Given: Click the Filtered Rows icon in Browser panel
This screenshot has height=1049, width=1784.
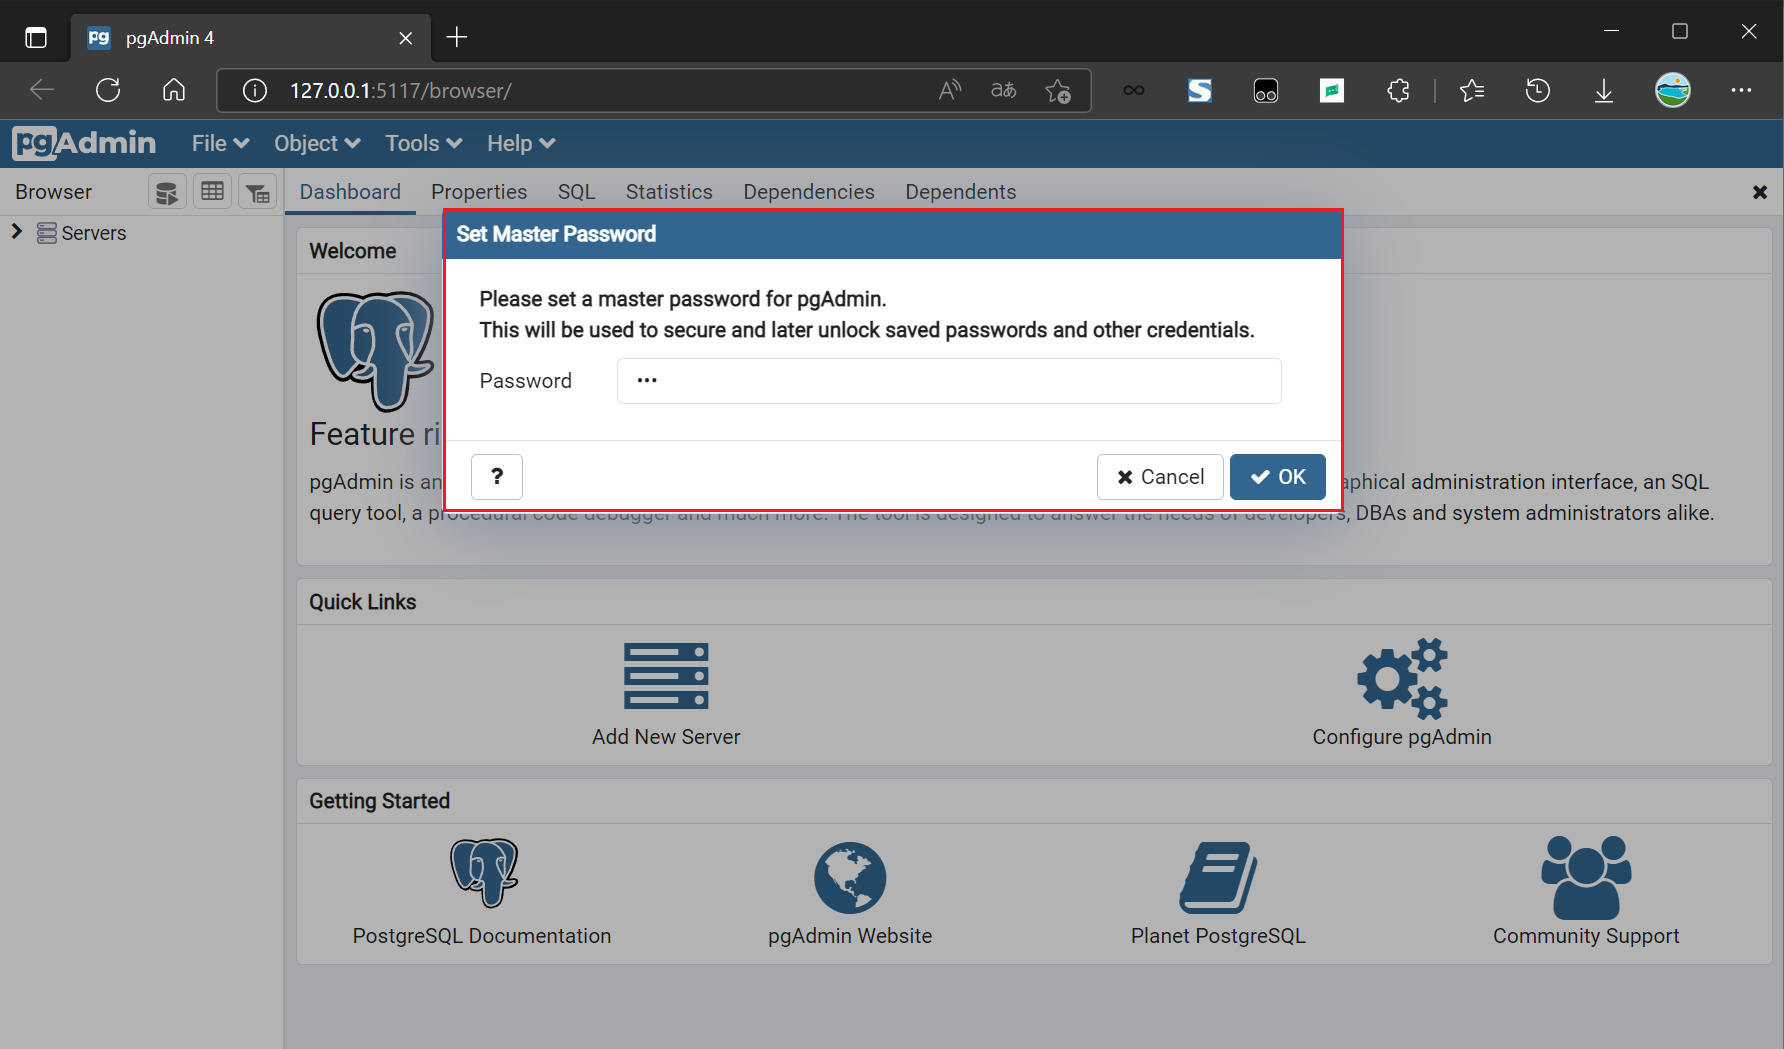Looking at the screenshot, I should [x=258, y=192].
